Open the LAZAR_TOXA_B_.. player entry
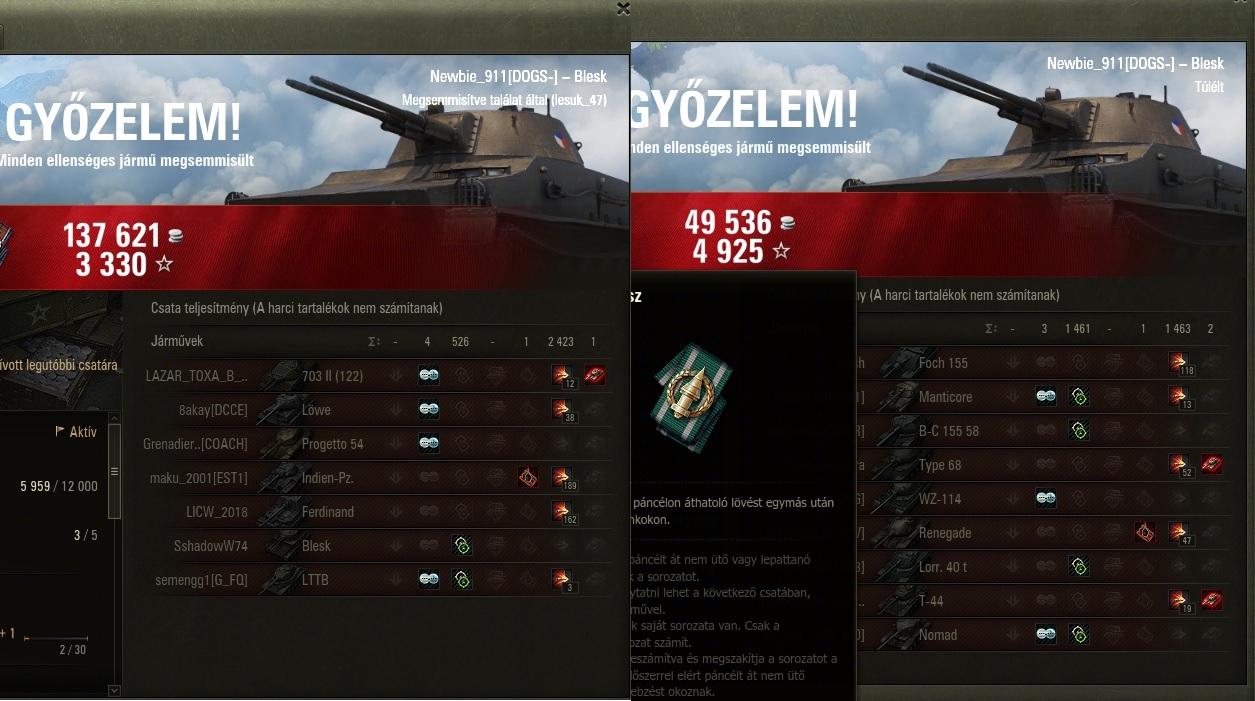 (x=197, y=376)
